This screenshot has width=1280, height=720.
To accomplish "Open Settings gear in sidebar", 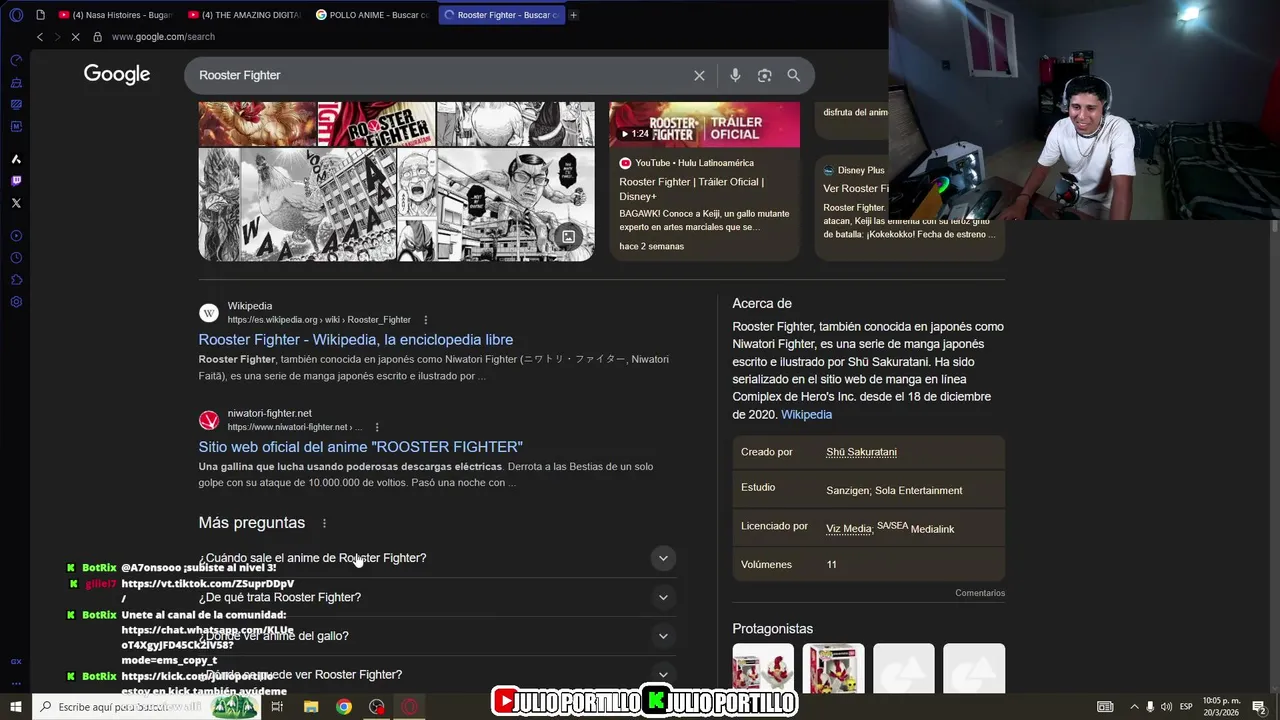I will [16, 302].
